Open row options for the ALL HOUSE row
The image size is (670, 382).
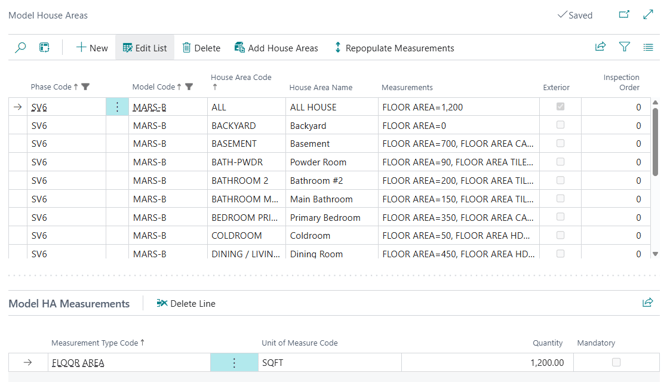[117, 107]
